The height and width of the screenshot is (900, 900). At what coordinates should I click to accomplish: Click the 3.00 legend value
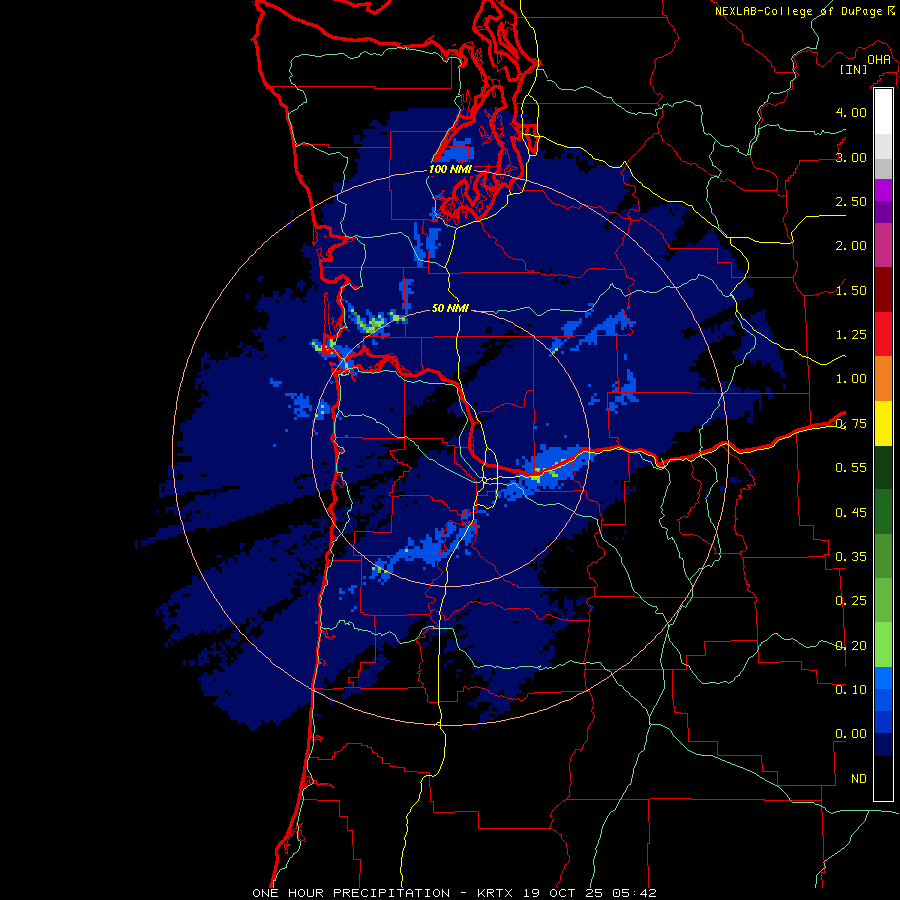click(851, 157)
